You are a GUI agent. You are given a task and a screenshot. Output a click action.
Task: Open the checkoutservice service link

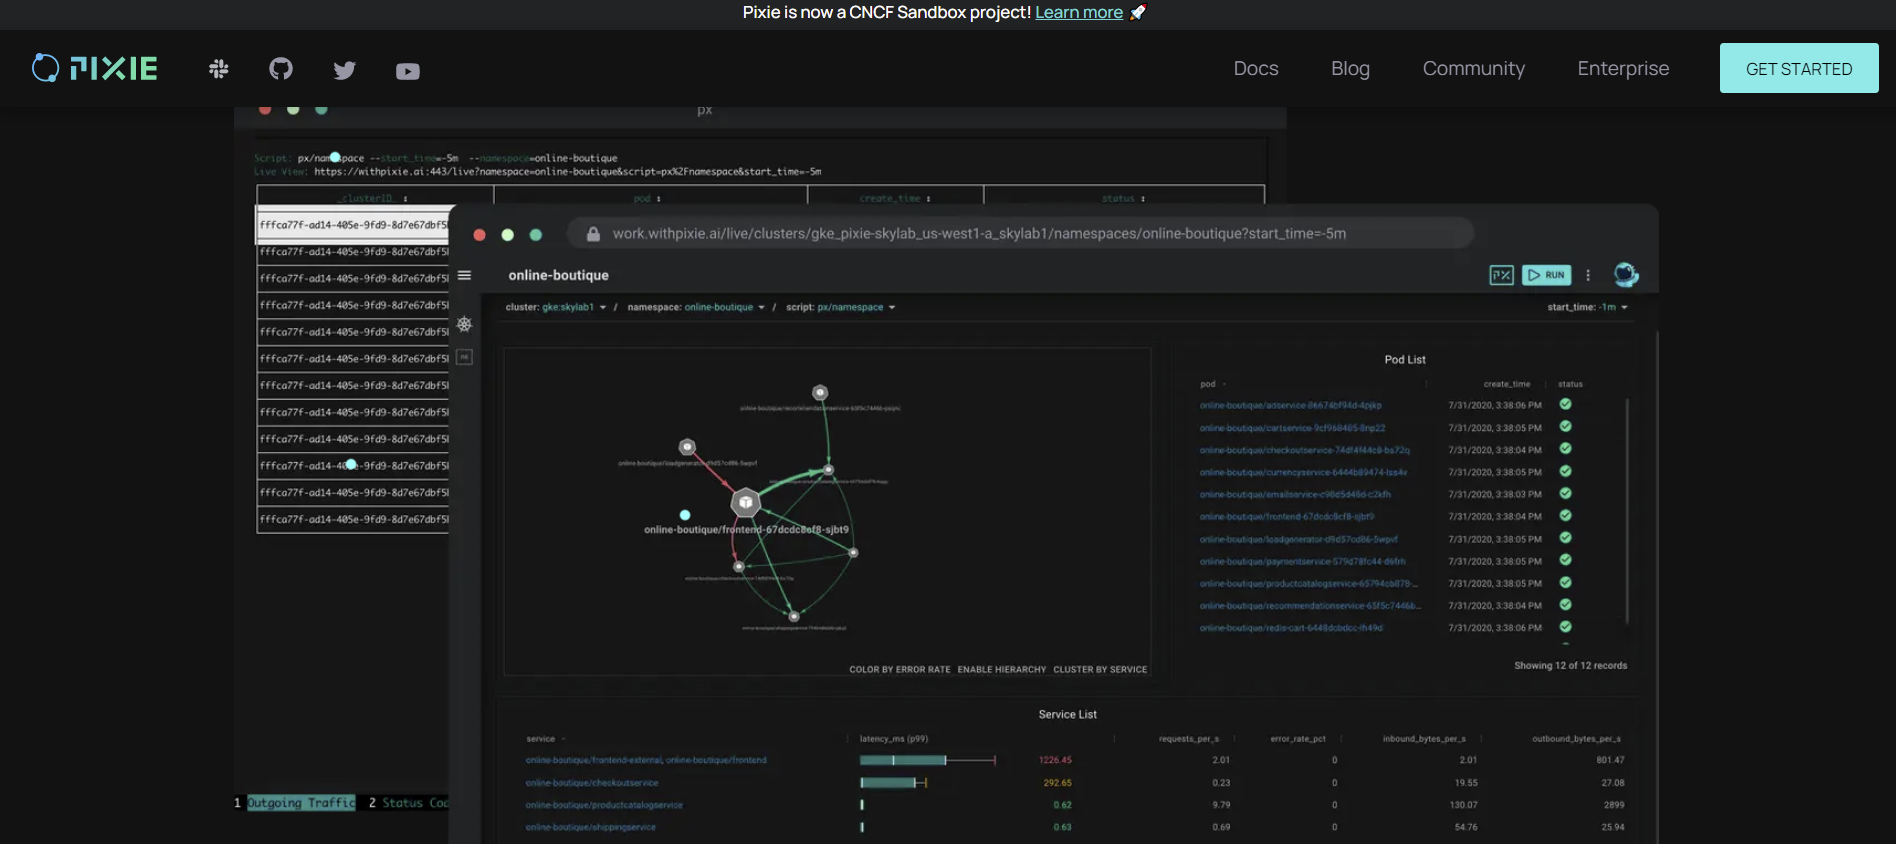pos(592,783)
